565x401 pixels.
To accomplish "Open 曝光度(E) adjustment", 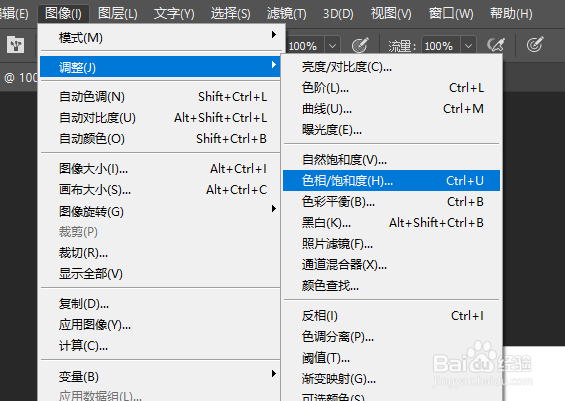I will 391,129.
